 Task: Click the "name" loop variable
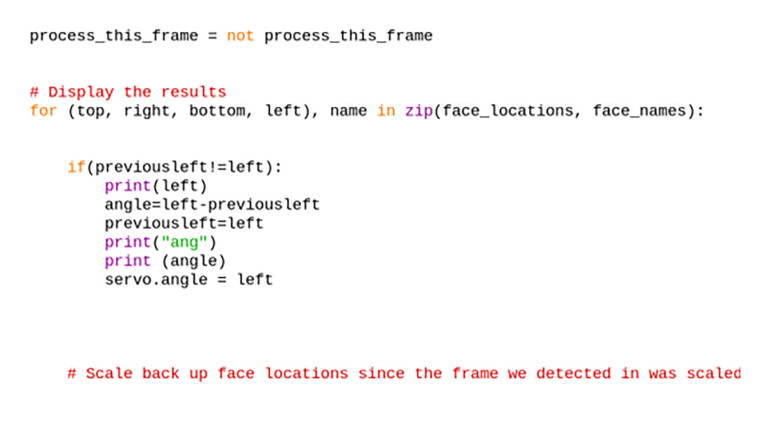tap(348, 111)
